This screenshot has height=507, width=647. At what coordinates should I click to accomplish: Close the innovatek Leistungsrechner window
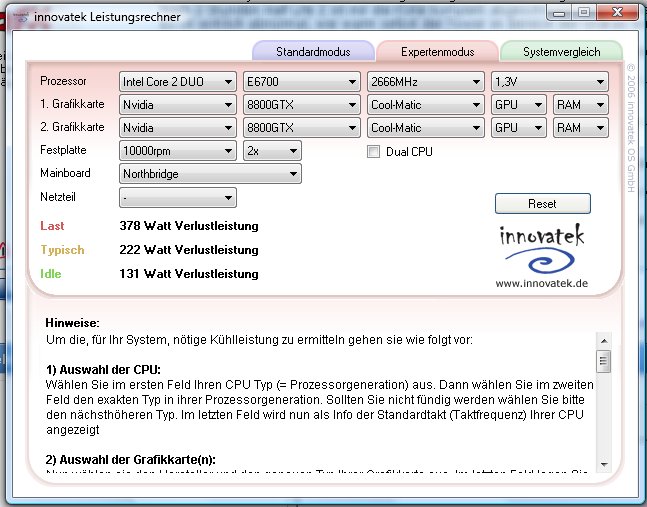[617, 14]
